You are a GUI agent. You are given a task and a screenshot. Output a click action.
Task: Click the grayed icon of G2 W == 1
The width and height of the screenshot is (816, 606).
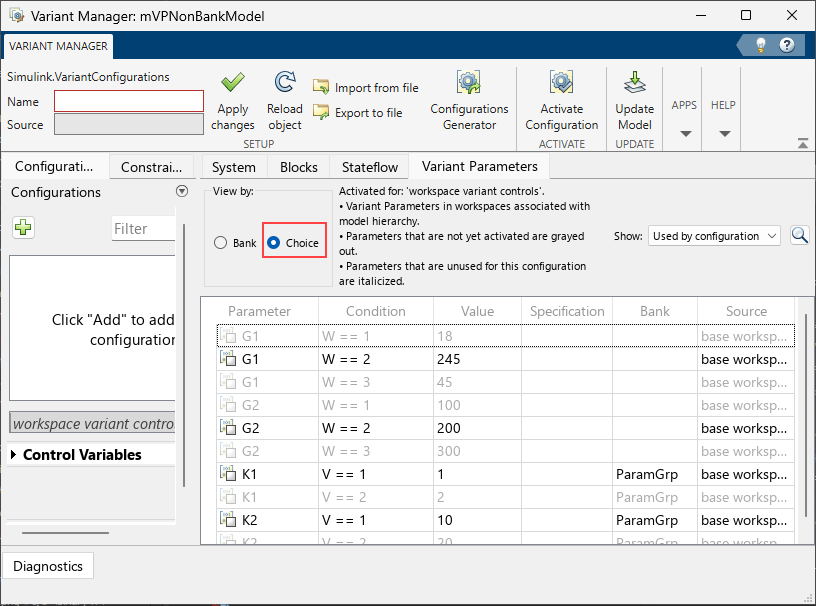click(228, 405)
